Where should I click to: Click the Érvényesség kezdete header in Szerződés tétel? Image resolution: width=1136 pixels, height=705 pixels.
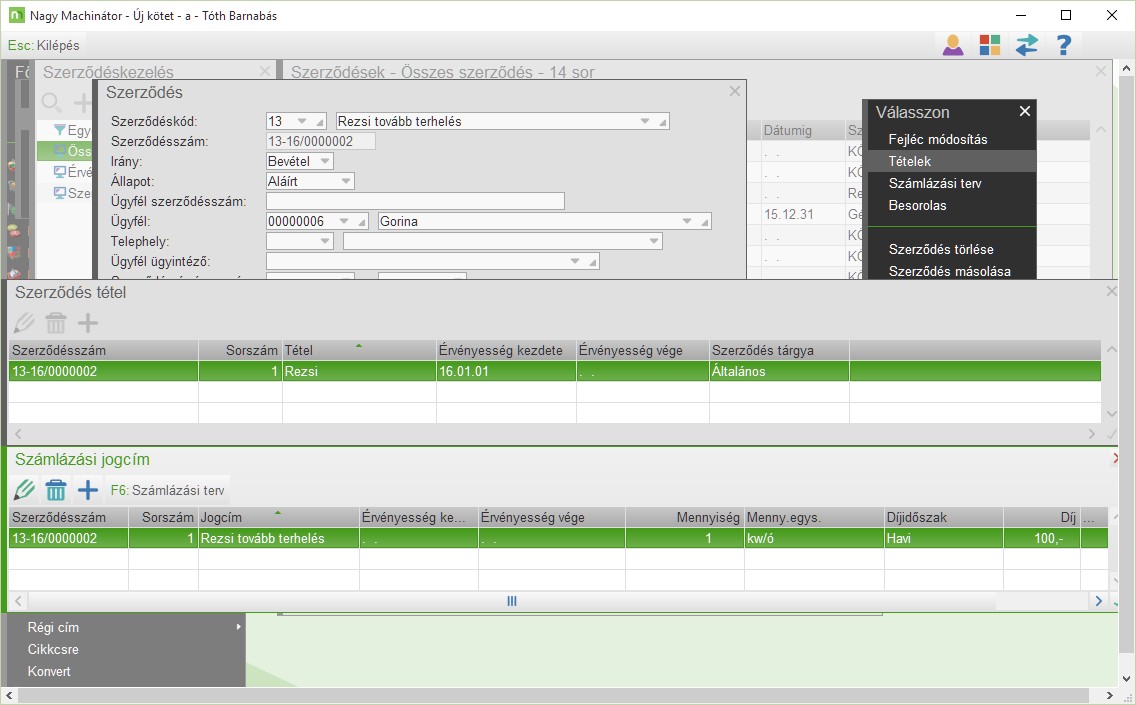click(506, 350)
